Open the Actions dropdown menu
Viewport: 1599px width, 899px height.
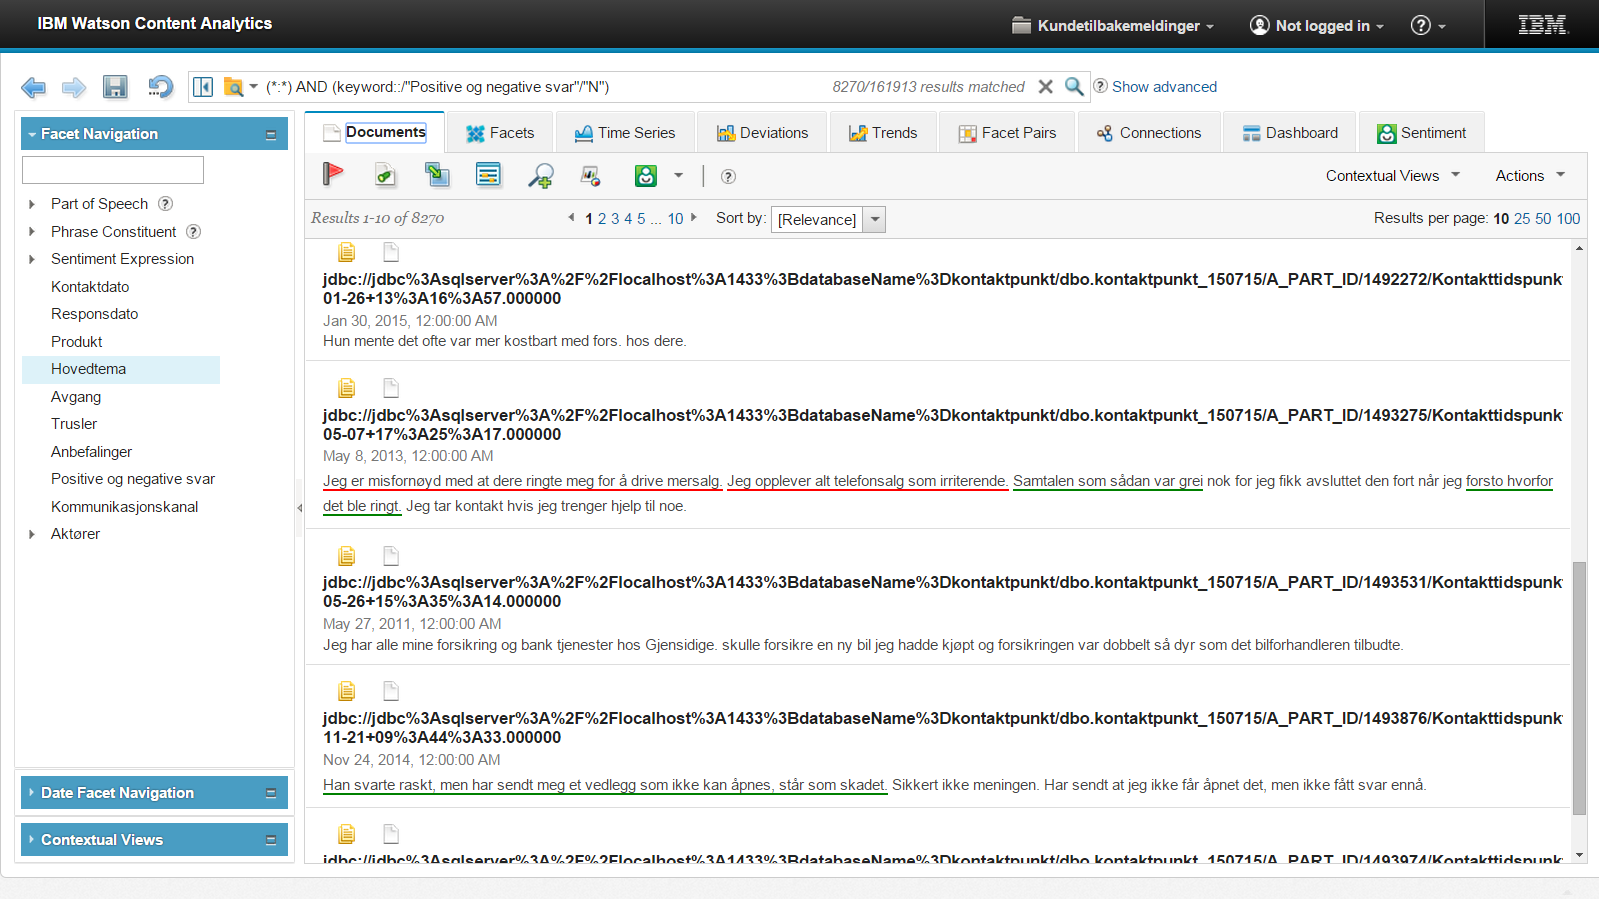[1530, 176]
